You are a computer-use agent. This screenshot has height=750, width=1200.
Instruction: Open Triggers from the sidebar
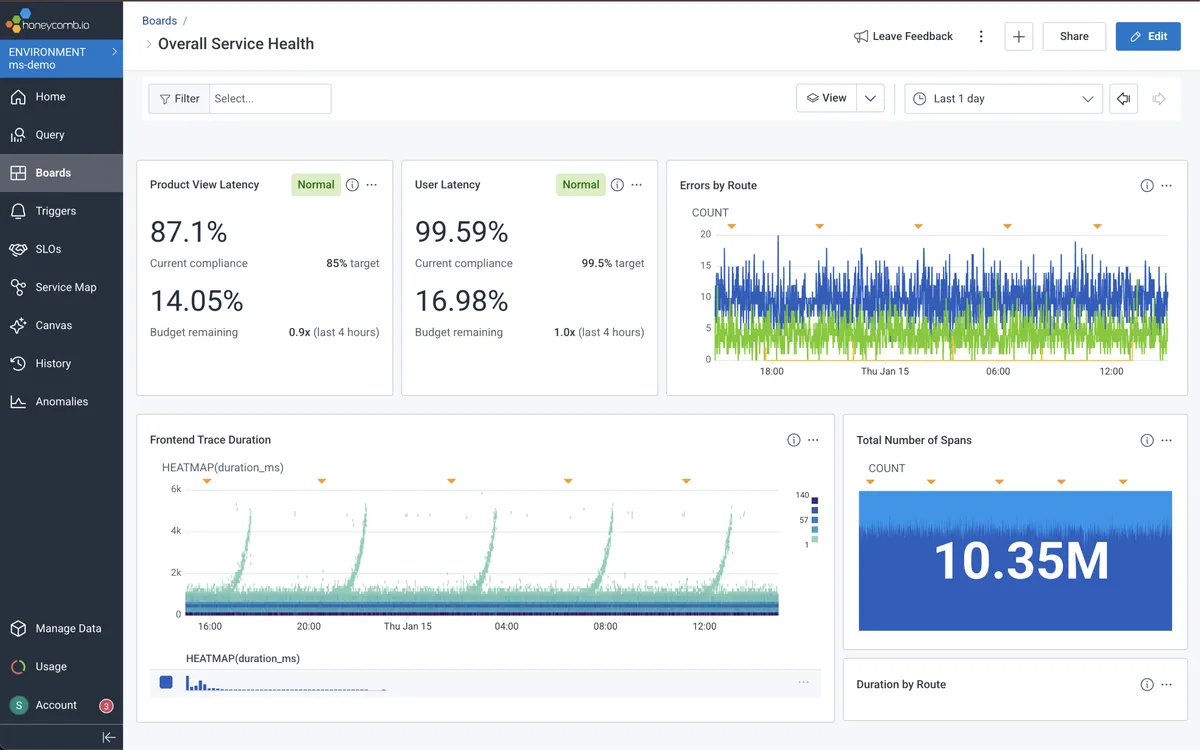61,211
